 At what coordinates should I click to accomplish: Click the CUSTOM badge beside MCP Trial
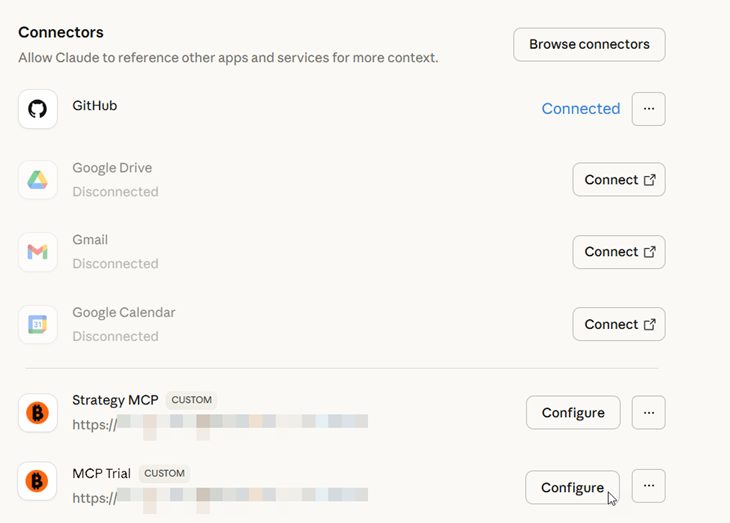165,473
